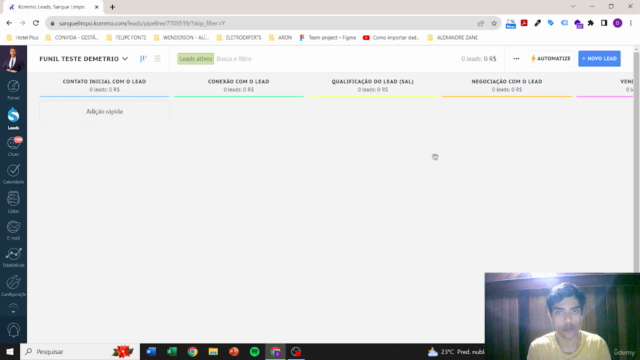Open the Adobe Acrobat extension icon

coord(524,23)
